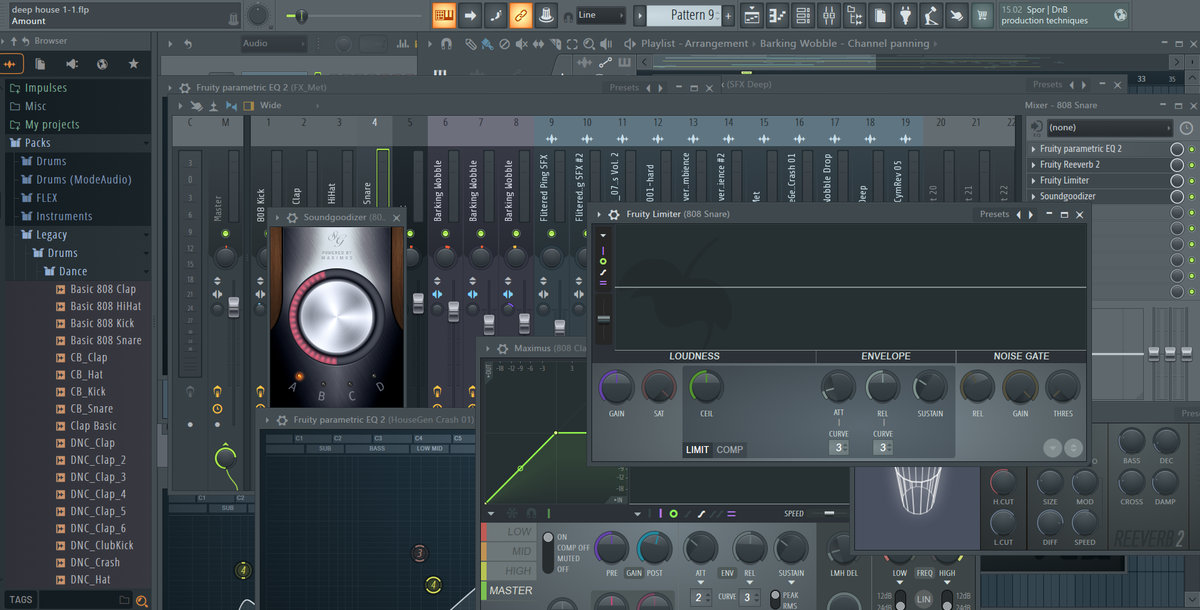
Task: Open the Pattern 9 selector
Action: [682, 15]
